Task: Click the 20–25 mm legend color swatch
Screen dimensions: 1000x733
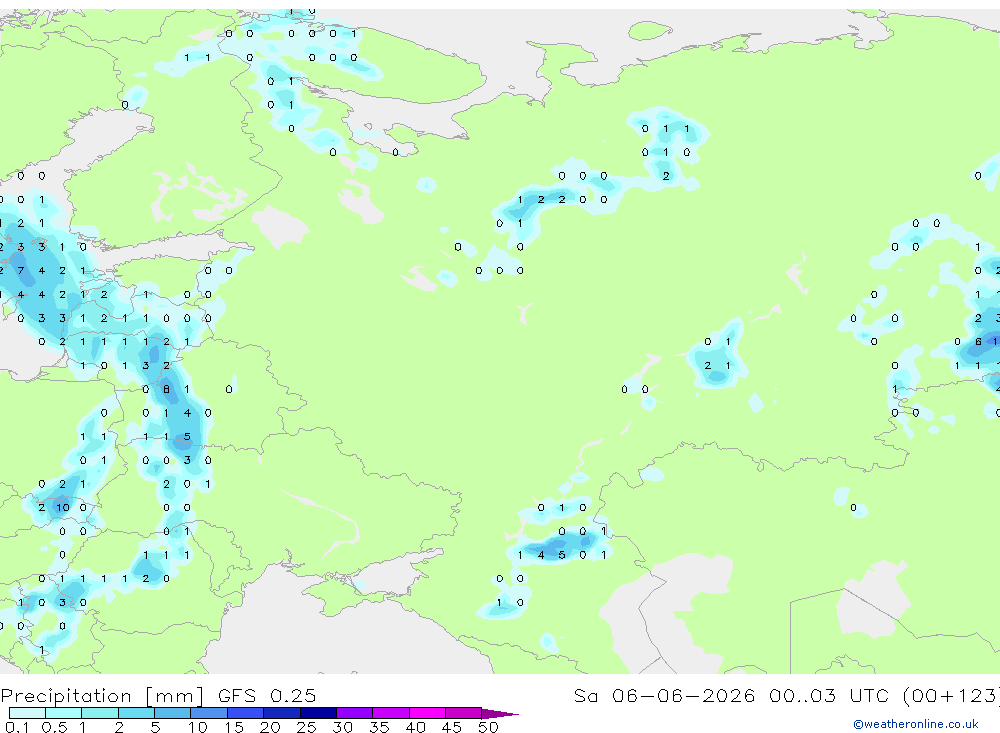Action: tap(282, 713)
